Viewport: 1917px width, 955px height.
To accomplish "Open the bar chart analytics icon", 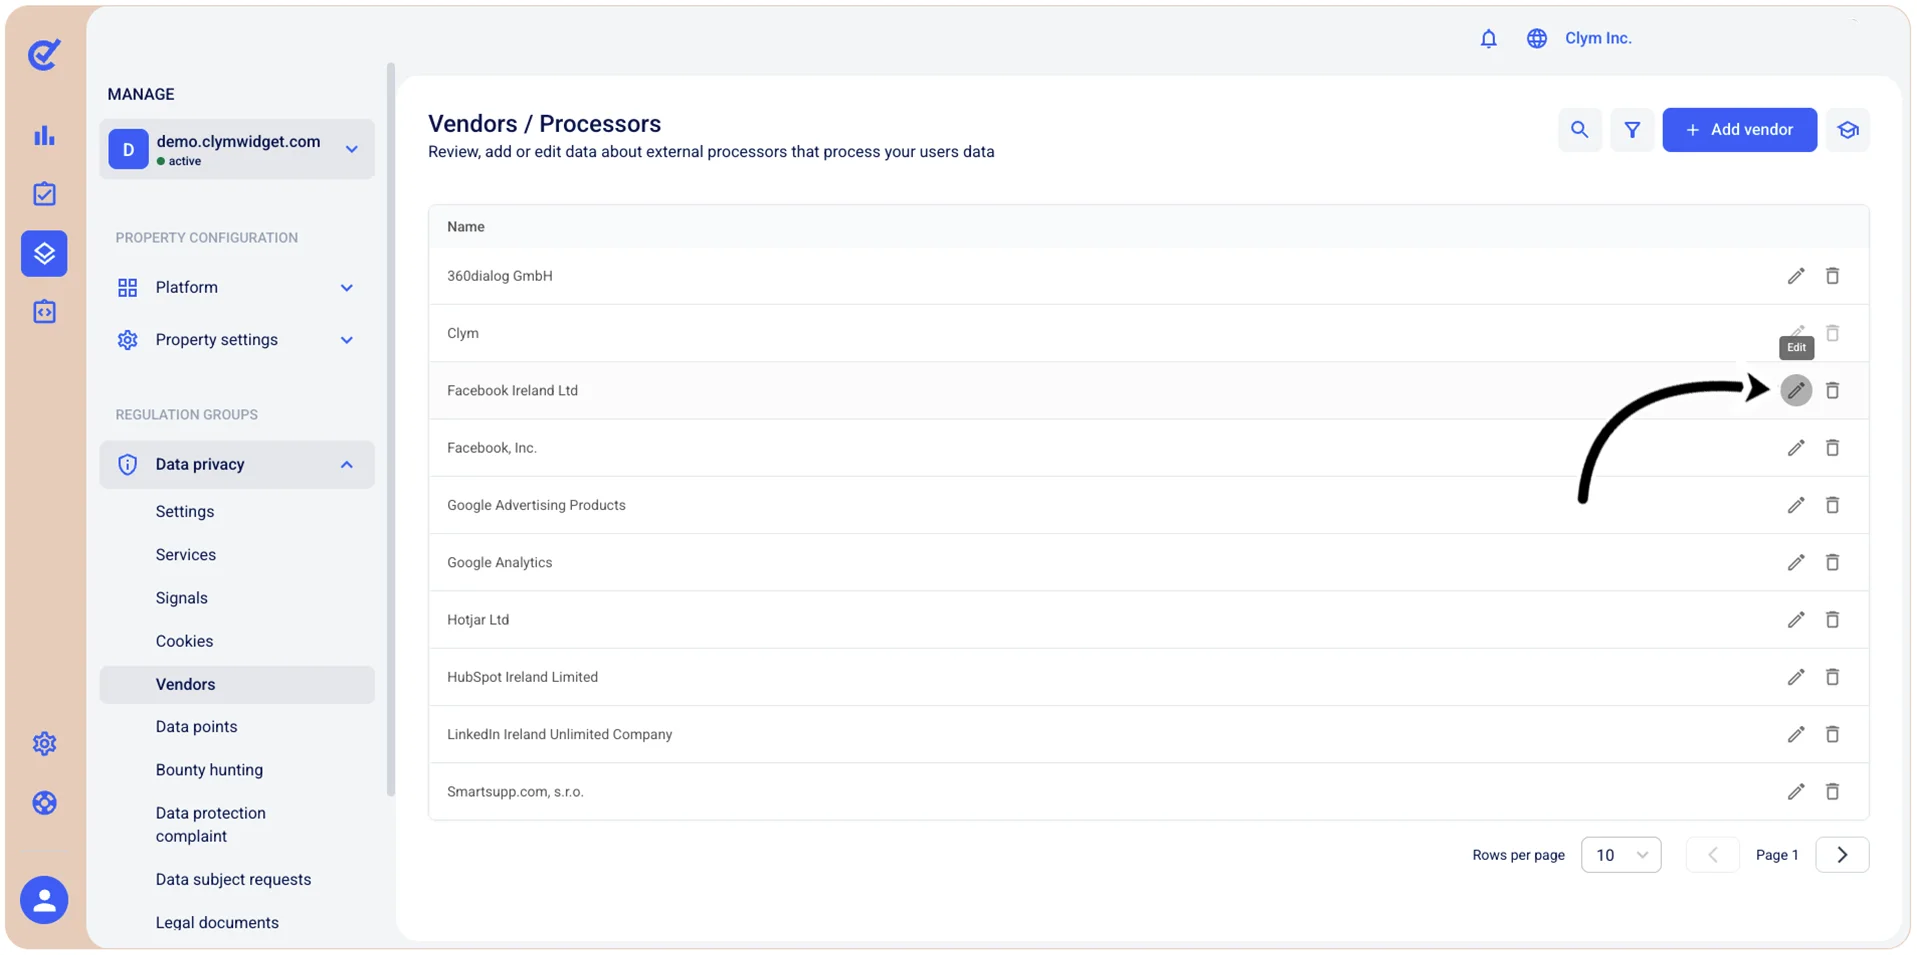I will 44,136.
